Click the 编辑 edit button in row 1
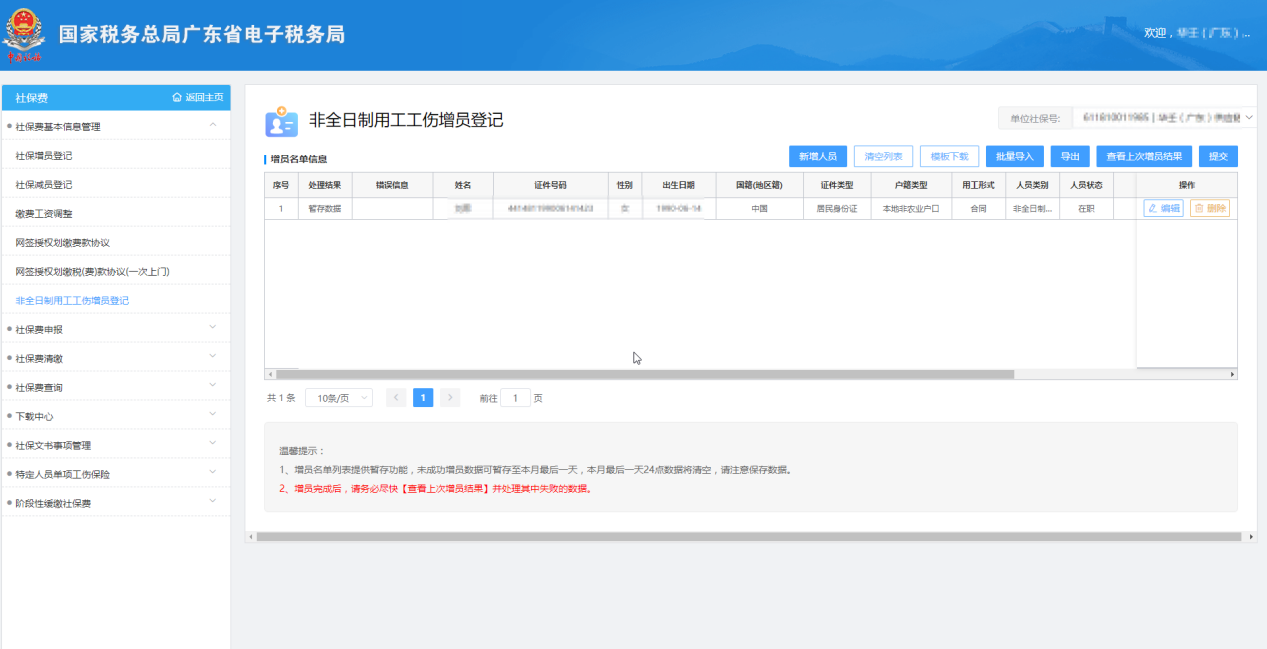This screenshot has width=1267, height=649. tap(1163, 208)
